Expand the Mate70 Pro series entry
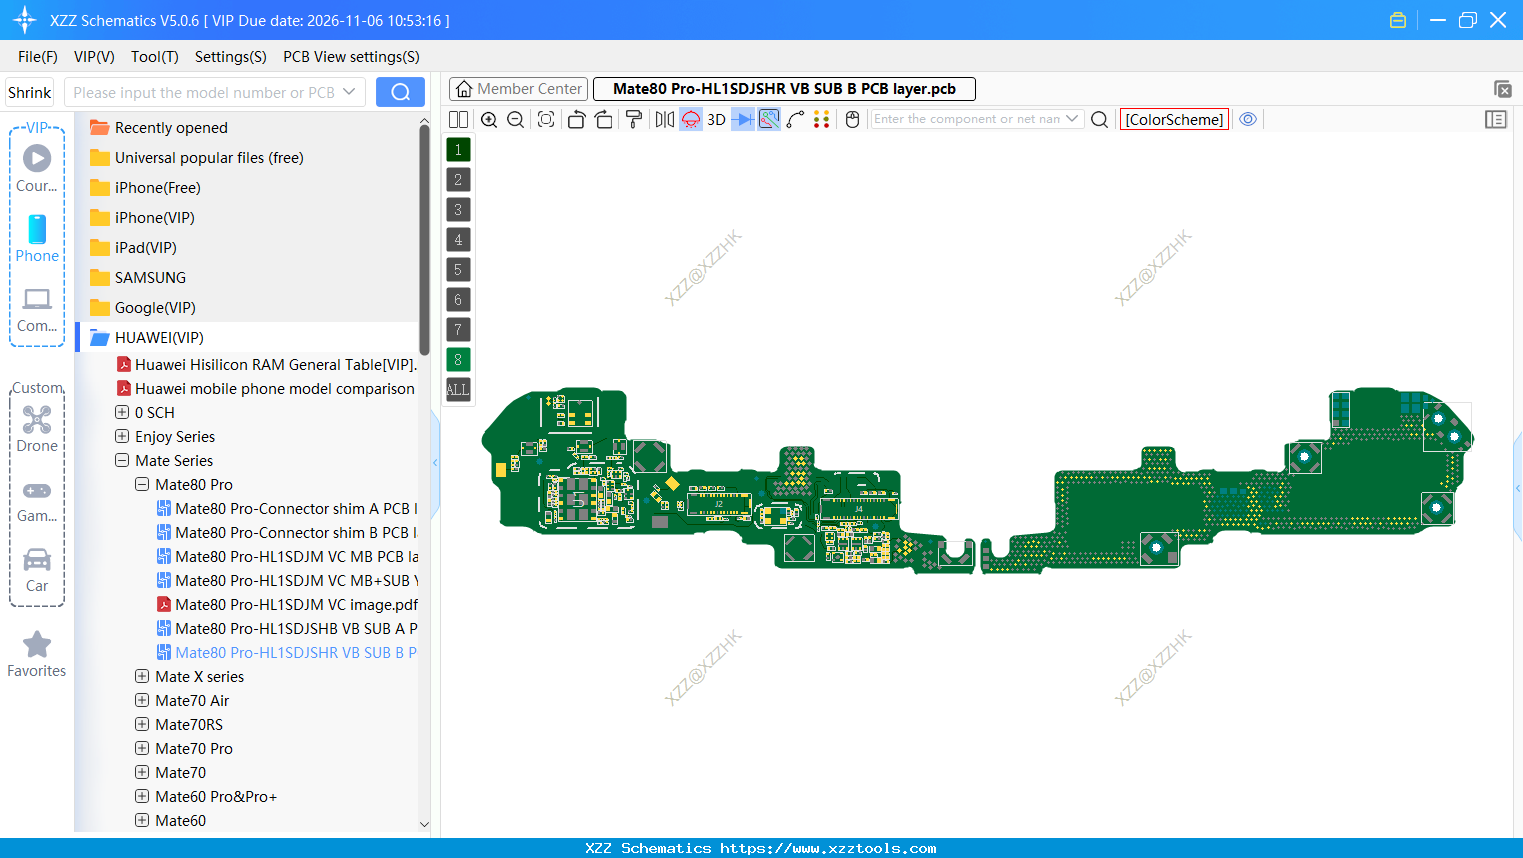1523x858 pixels. pos(141,748)
